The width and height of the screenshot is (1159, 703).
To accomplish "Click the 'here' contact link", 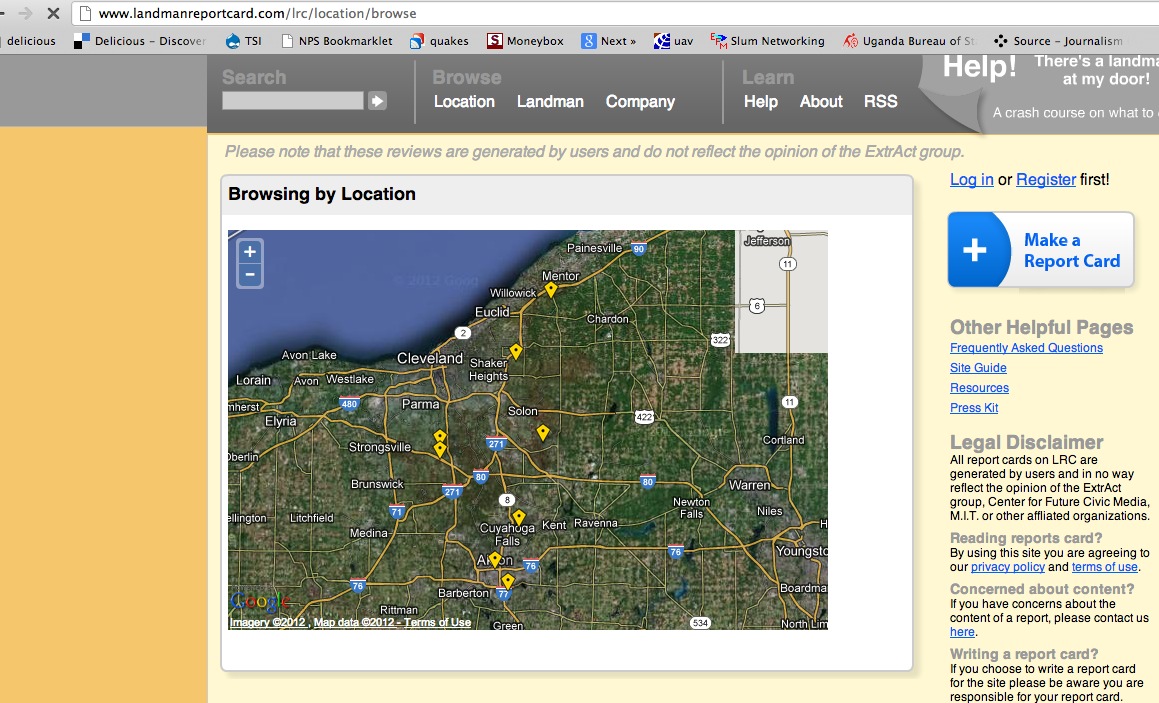I will [962, 632].
